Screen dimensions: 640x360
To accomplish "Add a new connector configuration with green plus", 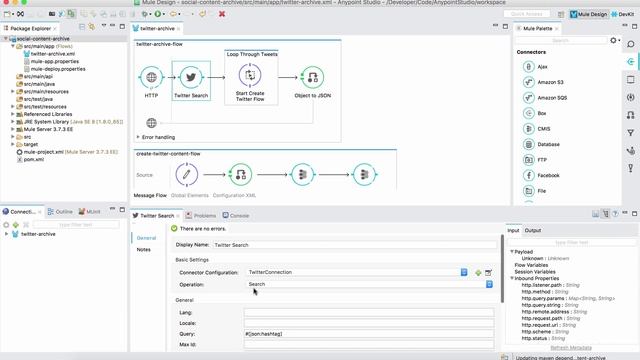I will 478,273.
